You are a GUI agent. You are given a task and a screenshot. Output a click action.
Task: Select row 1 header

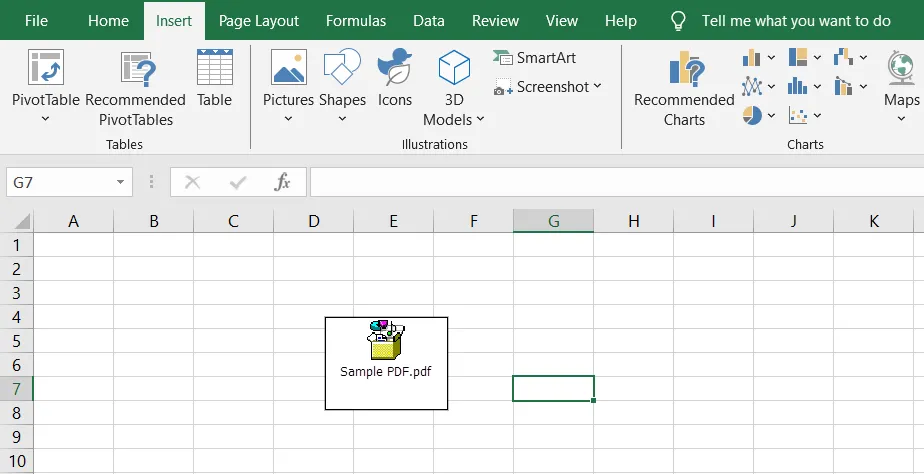click(16, 245)
